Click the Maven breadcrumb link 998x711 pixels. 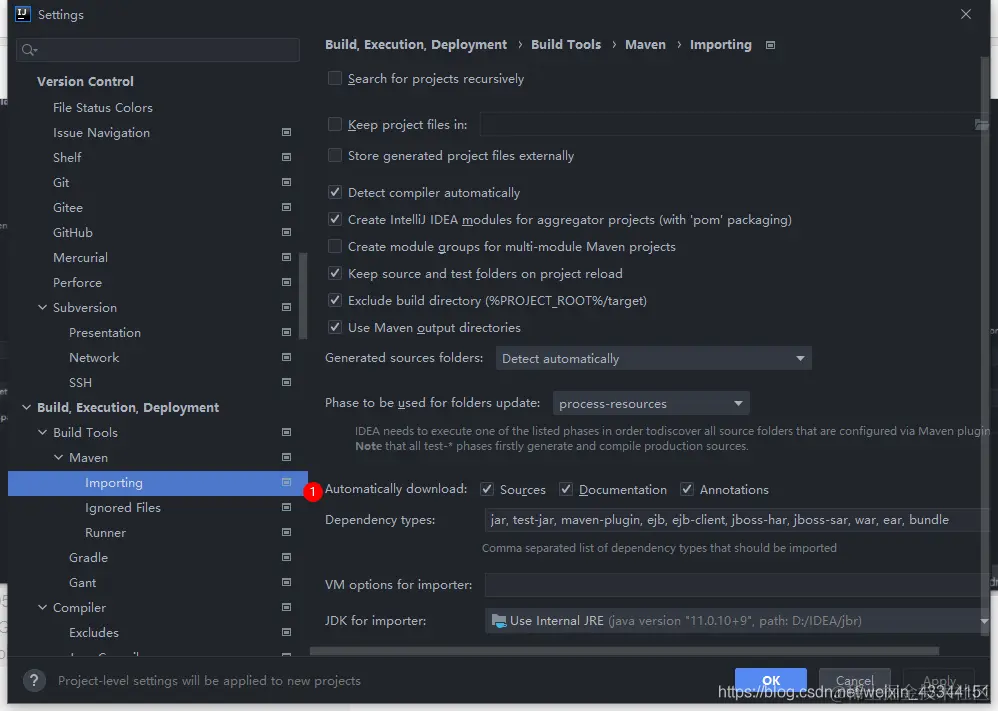coord(645,45)
